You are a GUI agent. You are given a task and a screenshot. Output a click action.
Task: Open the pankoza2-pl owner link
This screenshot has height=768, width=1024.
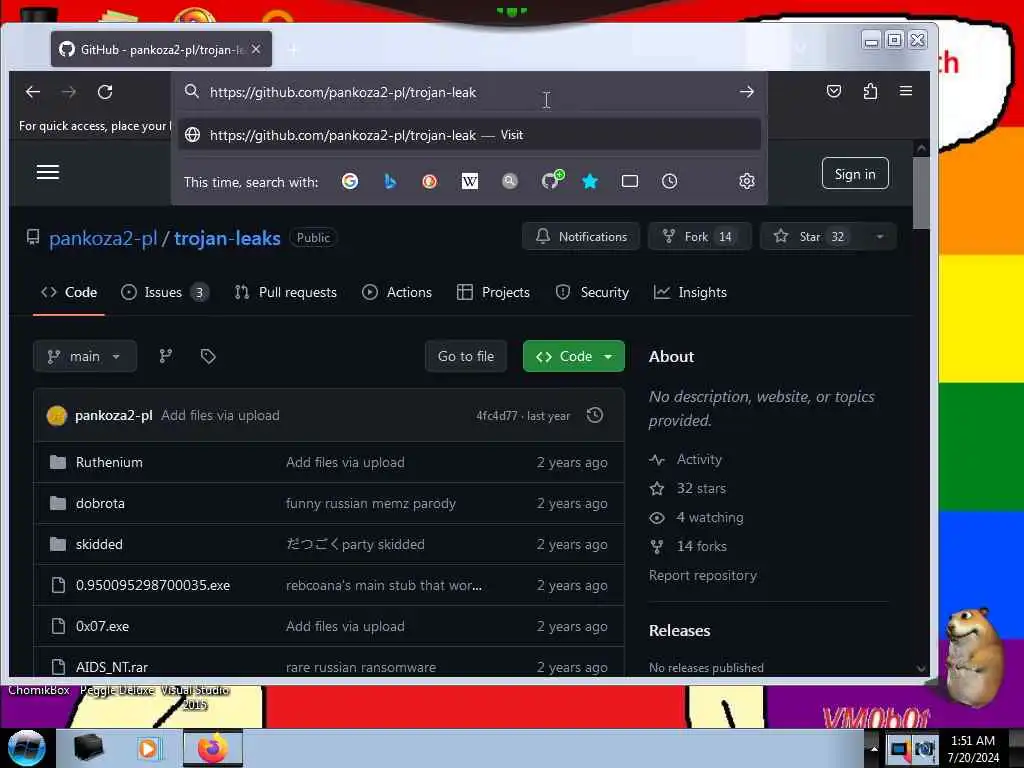pos(103,238)
